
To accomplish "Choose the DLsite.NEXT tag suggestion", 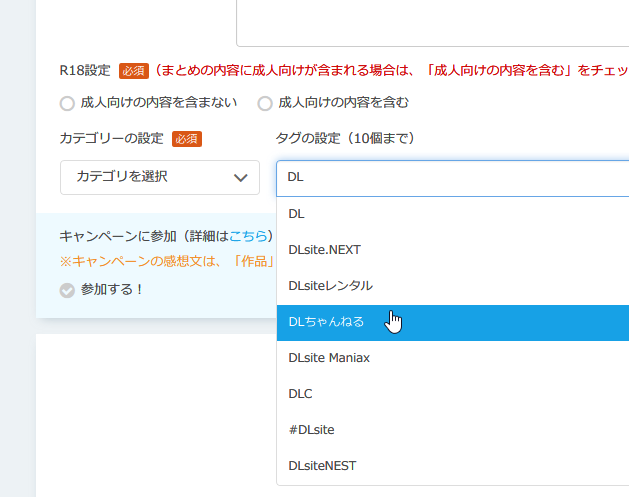I will (x=452, y=250).
